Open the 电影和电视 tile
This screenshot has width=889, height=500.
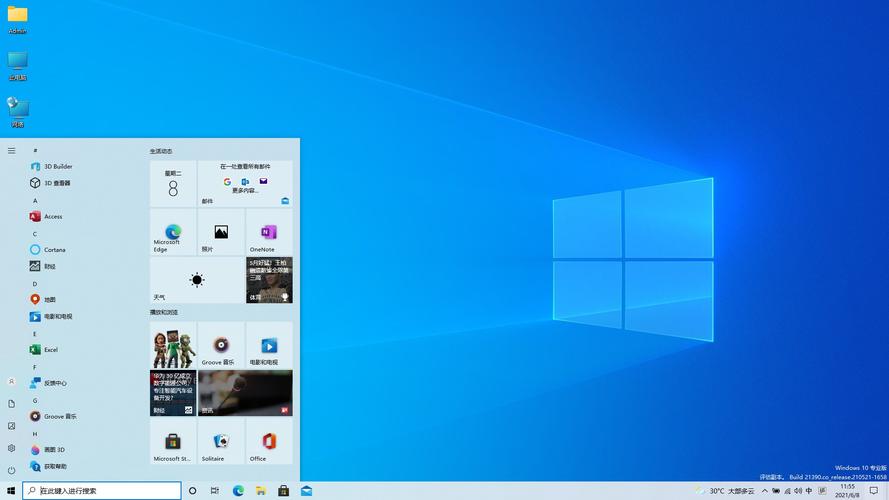pos(269,345)
